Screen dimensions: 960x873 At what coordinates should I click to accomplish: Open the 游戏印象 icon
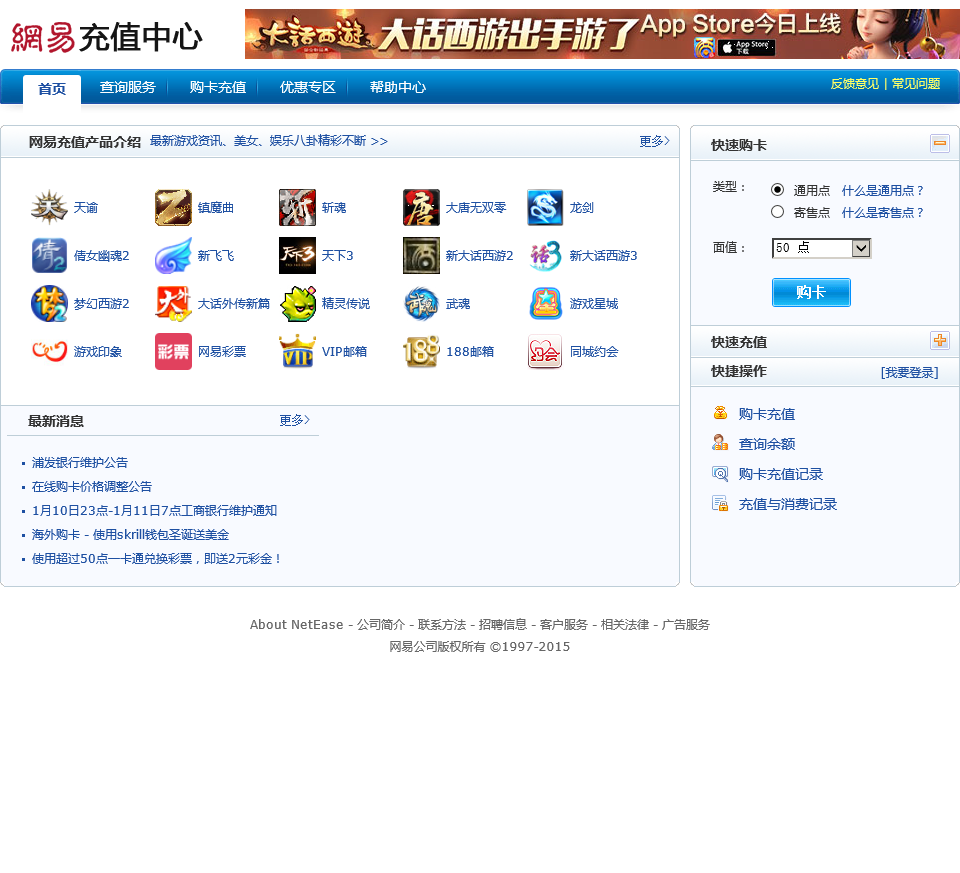point(49,351)
